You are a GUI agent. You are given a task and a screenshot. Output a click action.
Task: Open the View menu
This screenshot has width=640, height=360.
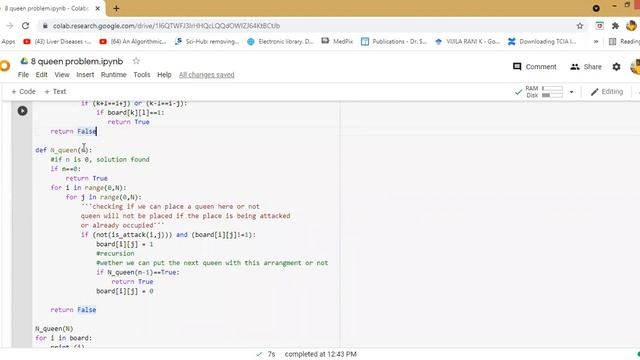(62, 75)
